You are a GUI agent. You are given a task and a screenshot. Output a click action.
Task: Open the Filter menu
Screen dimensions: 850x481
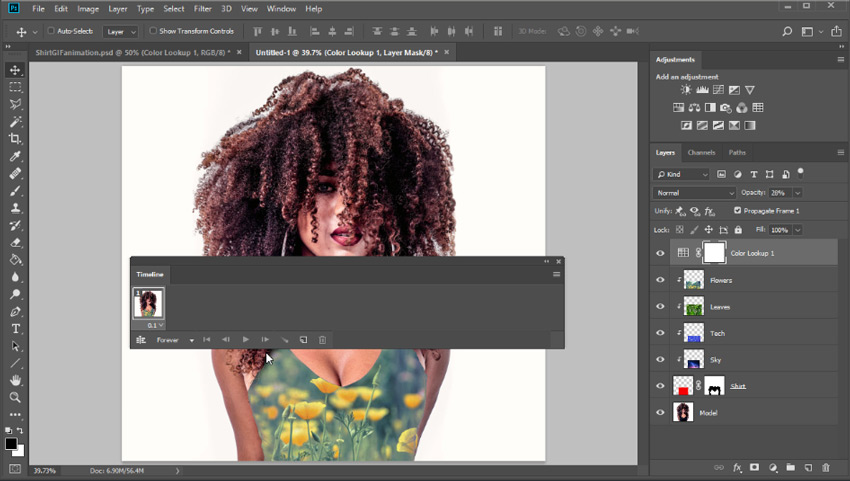point(203,9)
